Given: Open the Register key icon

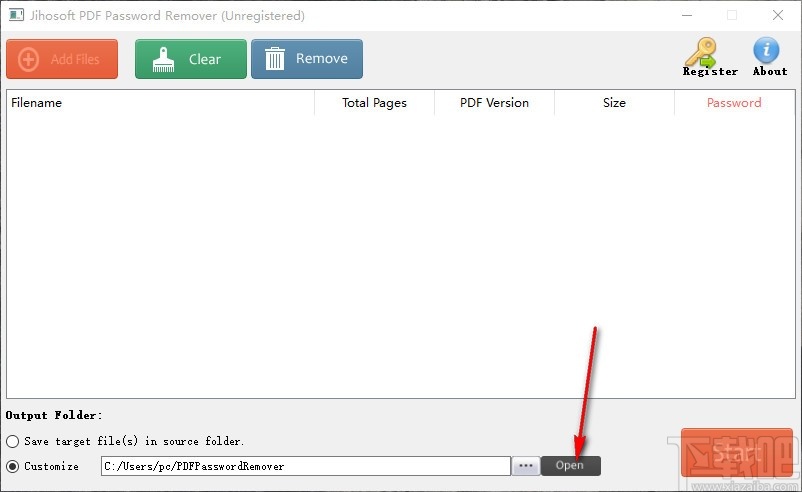Looking at the screenshot, I should tap(710, 57).
